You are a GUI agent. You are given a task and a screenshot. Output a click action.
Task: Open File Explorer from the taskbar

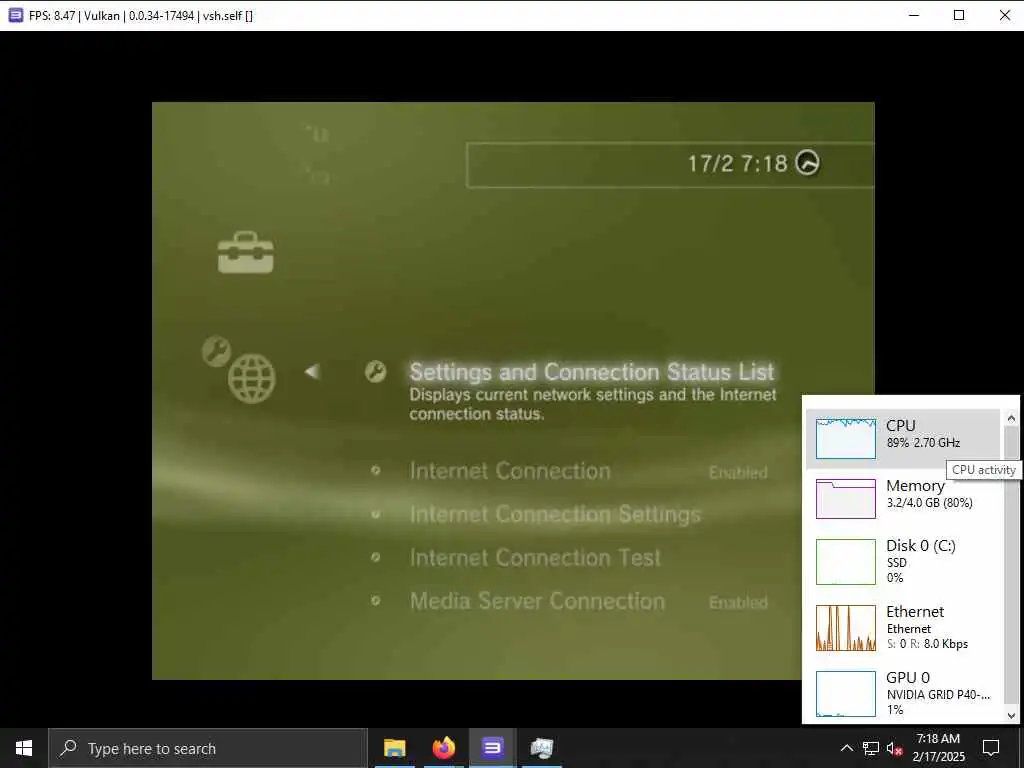point(394,748)
